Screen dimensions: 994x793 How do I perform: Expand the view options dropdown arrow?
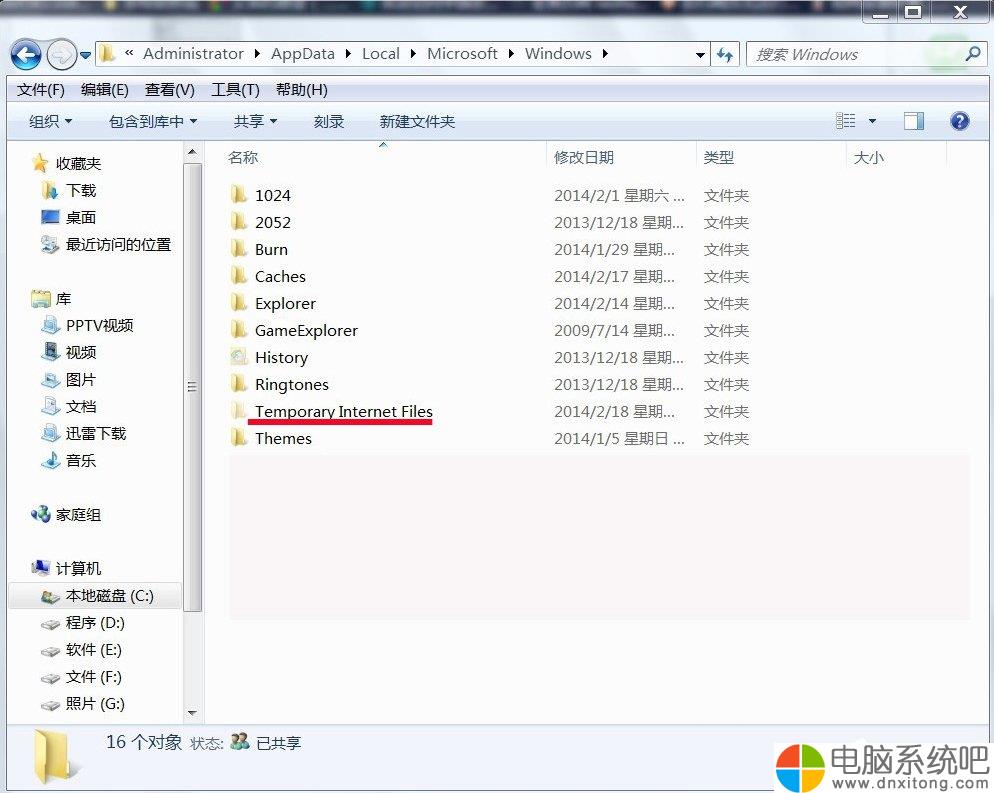click(x=872, y=121)
